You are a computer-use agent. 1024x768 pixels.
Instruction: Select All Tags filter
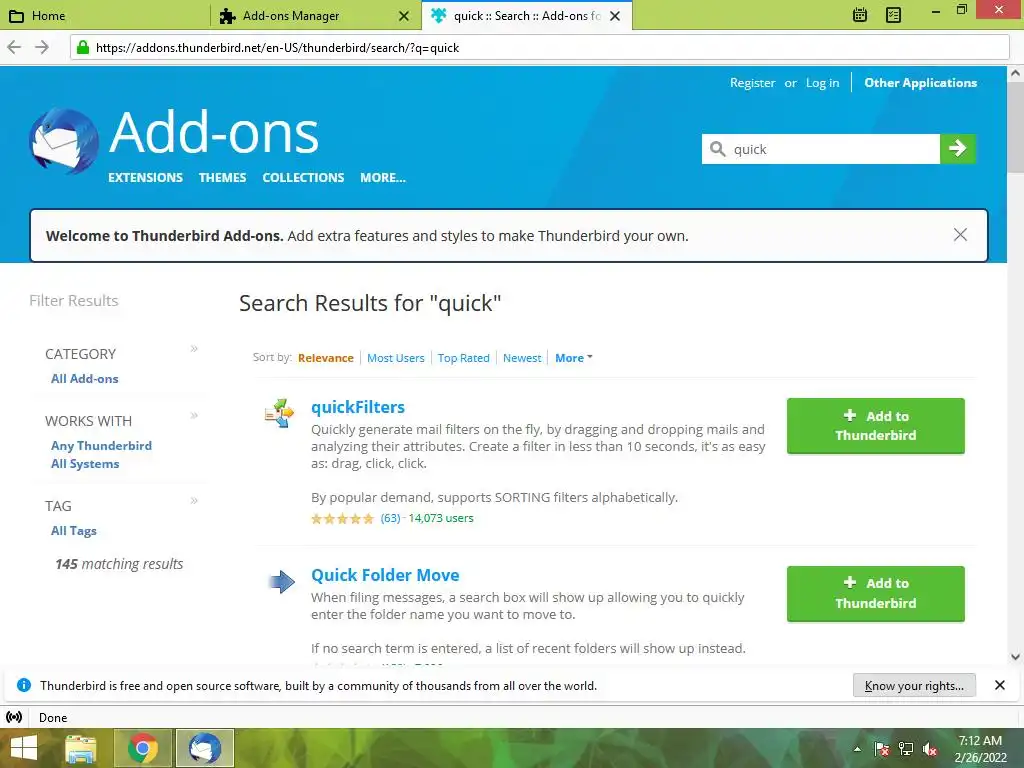pos(74,531)
